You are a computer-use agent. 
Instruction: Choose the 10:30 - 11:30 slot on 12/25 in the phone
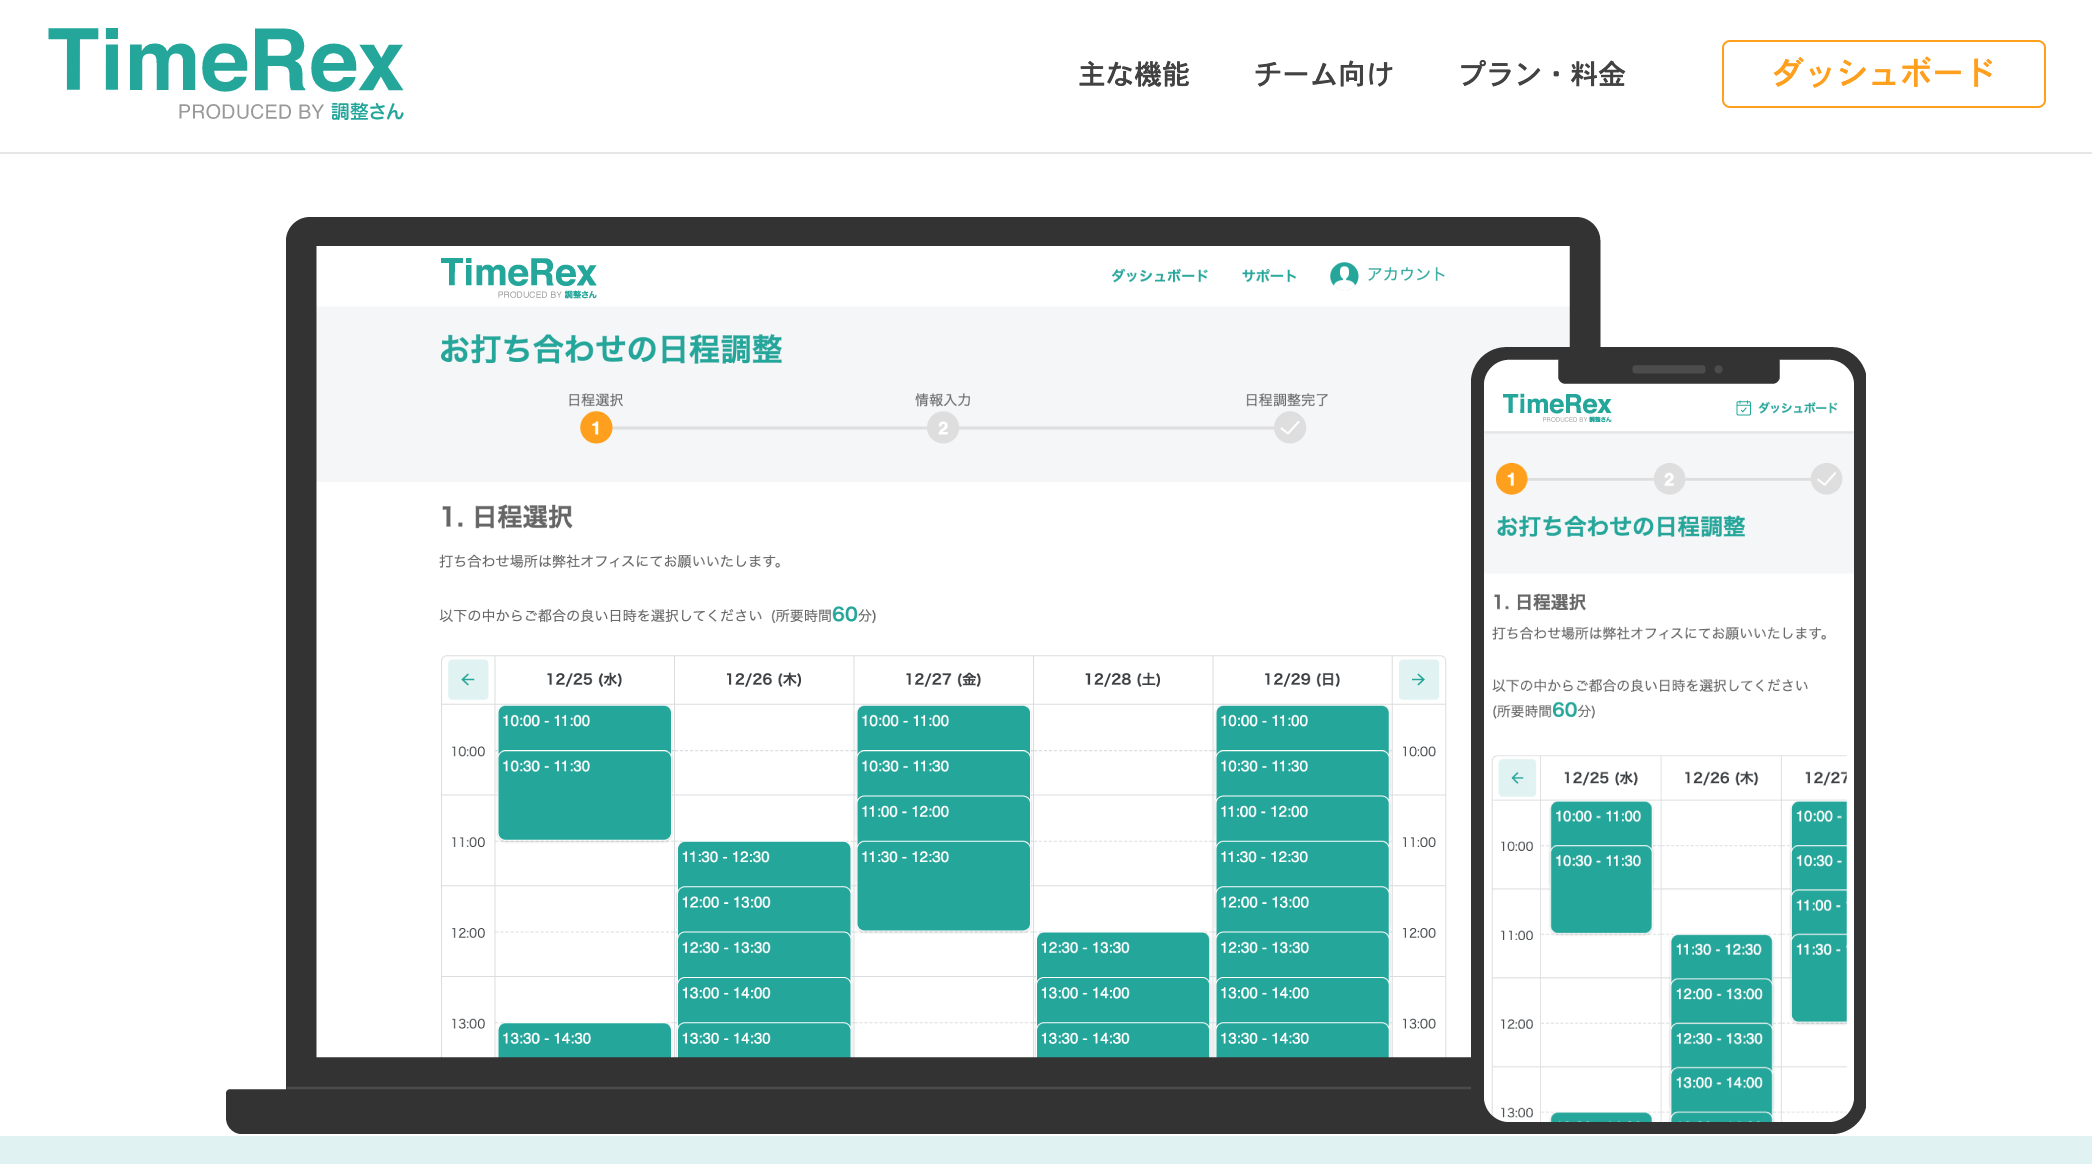(x=1600, y=889)
